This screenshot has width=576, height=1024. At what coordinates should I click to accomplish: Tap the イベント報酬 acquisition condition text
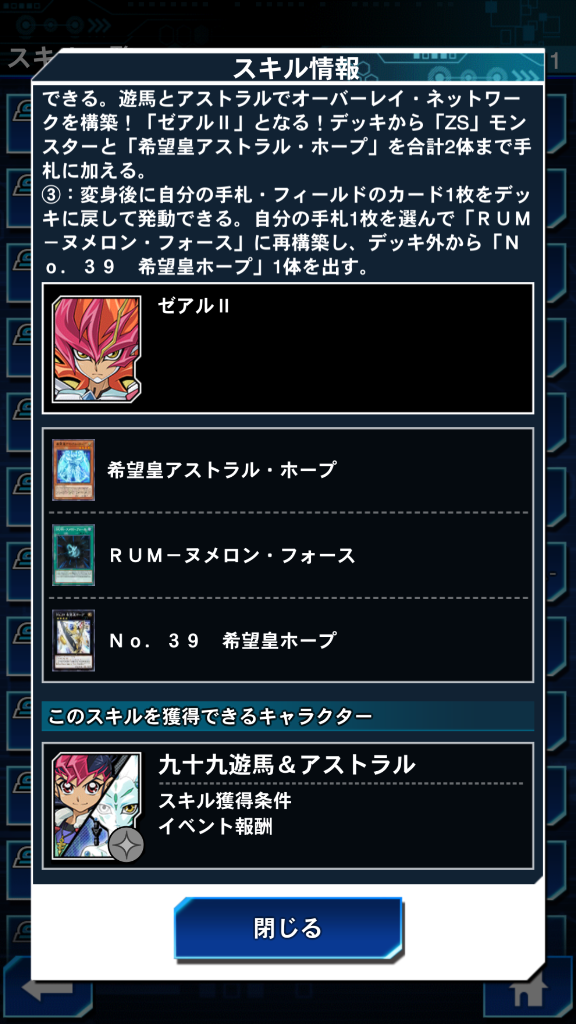coord(215,826)
